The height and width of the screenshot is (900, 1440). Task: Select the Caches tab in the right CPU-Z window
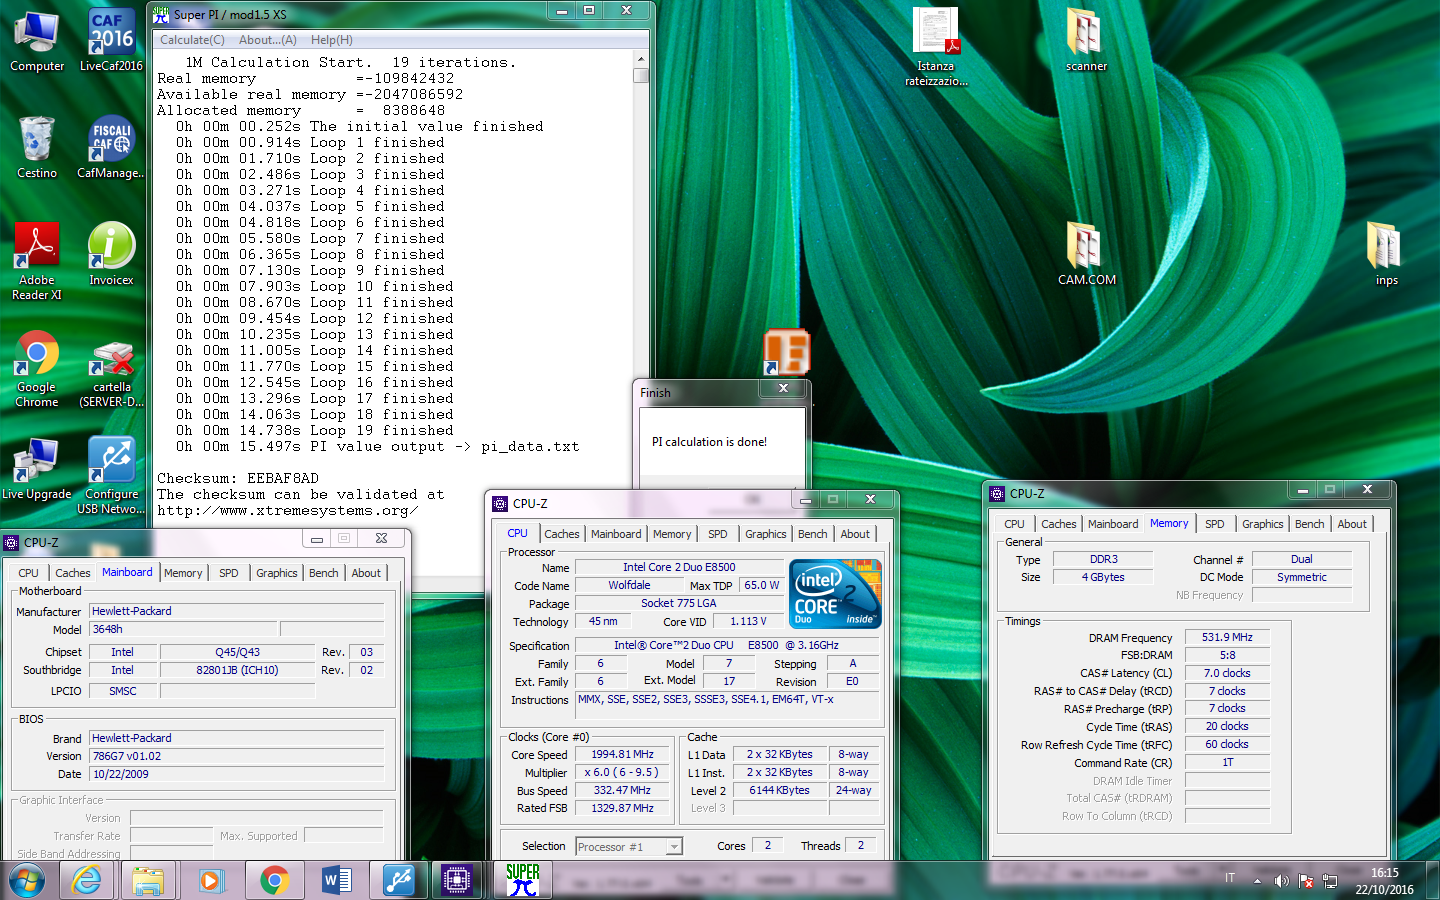[x=1058, y=524]
